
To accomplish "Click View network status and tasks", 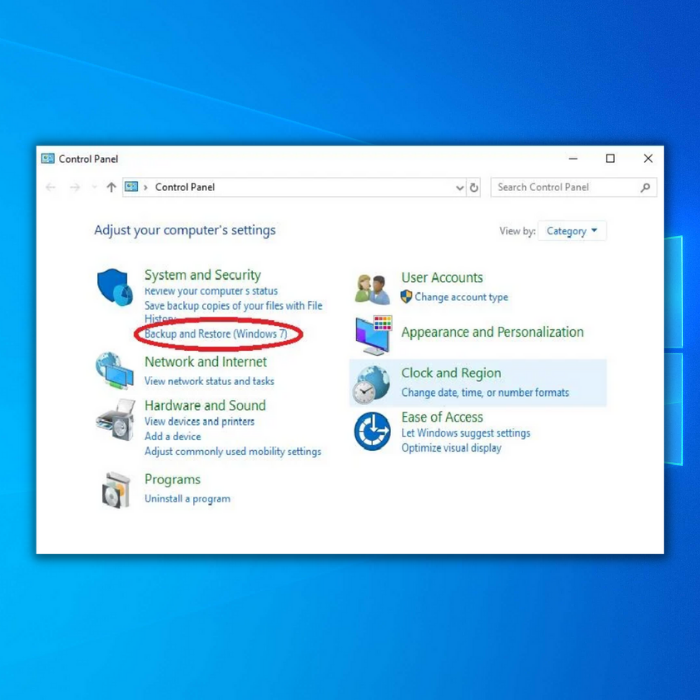I will 209,381.
